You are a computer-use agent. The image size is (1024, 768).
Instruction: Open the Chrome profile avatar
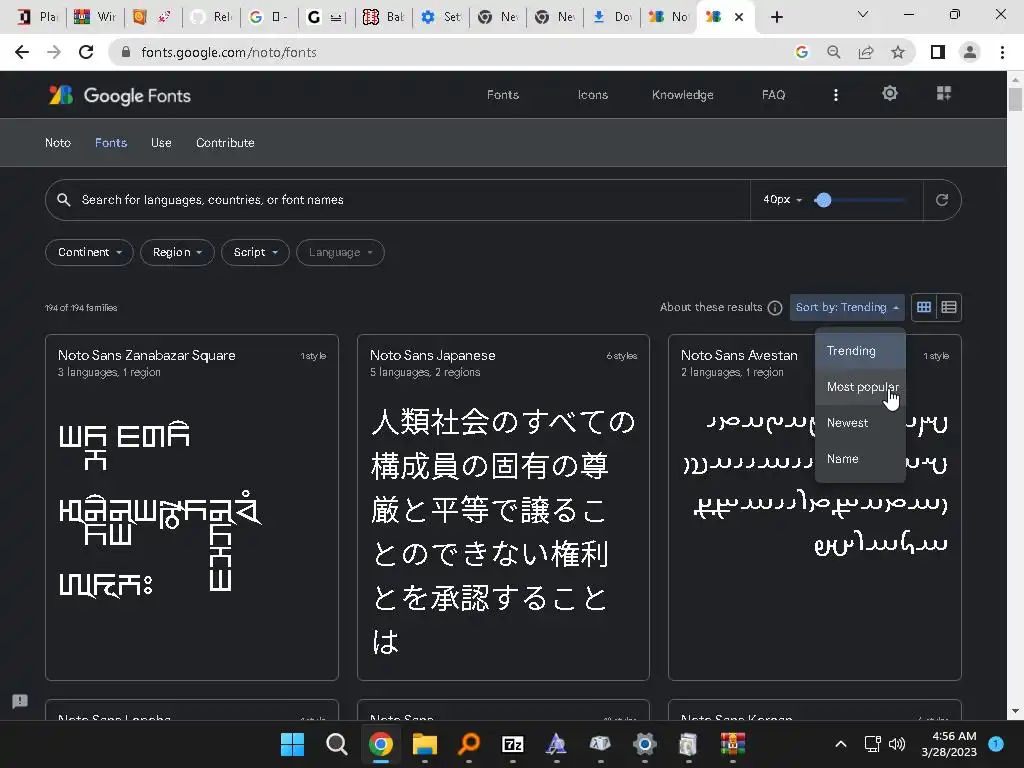point(970,52)
